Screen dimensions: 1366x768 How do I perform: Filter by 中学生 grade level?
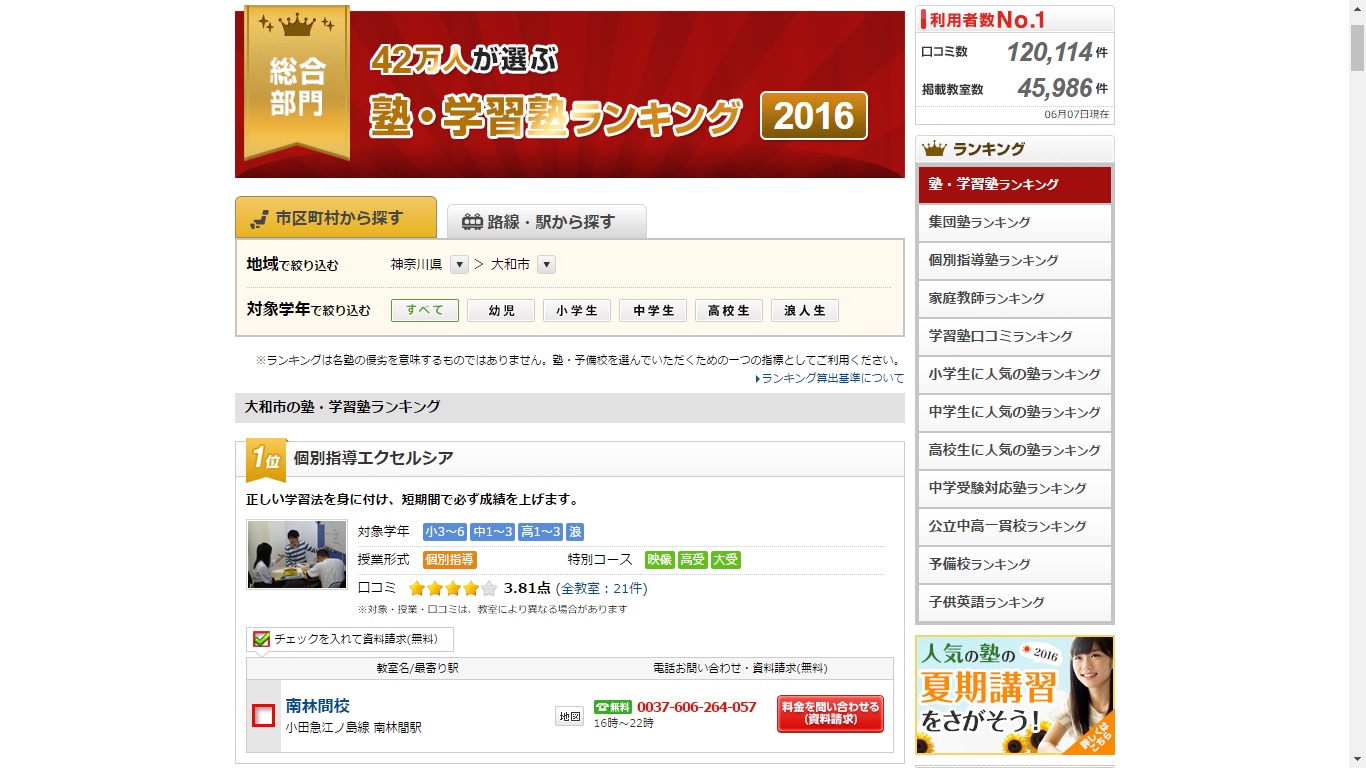(x=652, y=311)
